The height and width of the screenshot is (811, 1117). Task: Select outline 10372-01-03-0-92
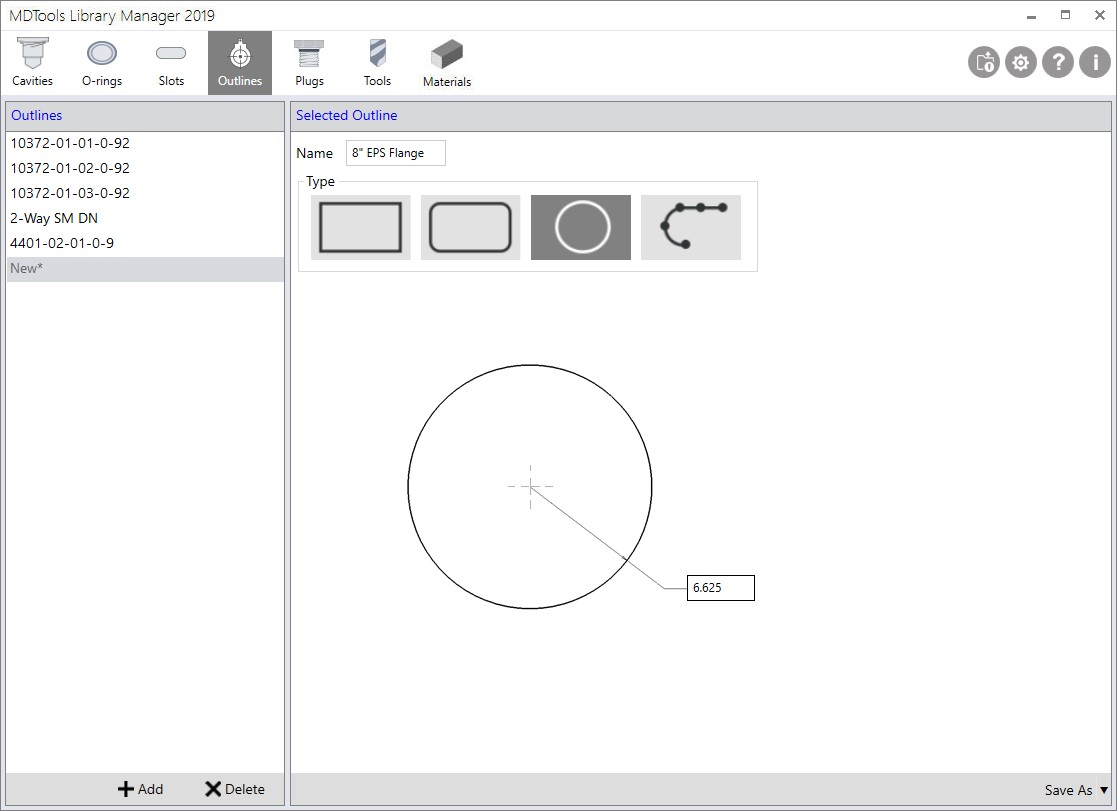click(x=145, y=193)
